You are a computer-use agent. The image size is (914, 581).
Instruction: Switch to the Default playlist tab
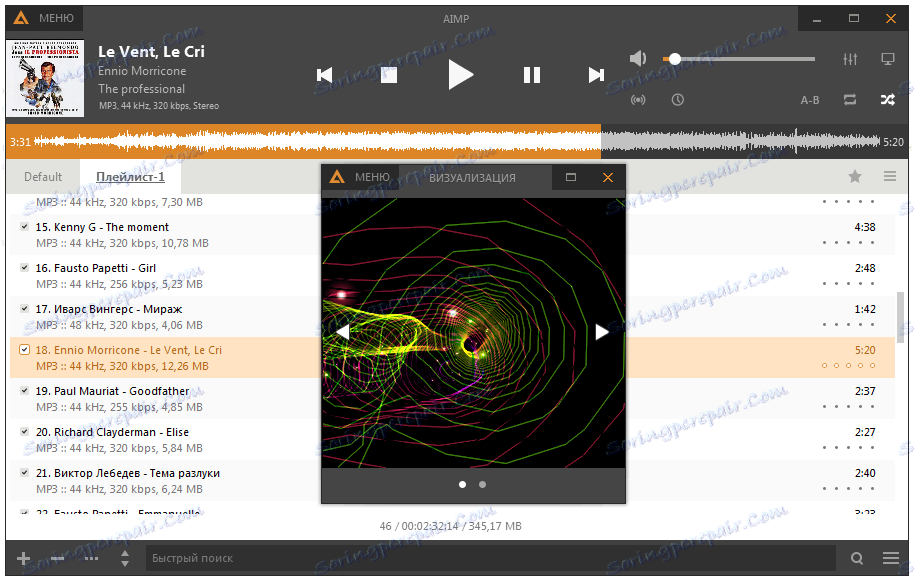click(x=43, y=177)
